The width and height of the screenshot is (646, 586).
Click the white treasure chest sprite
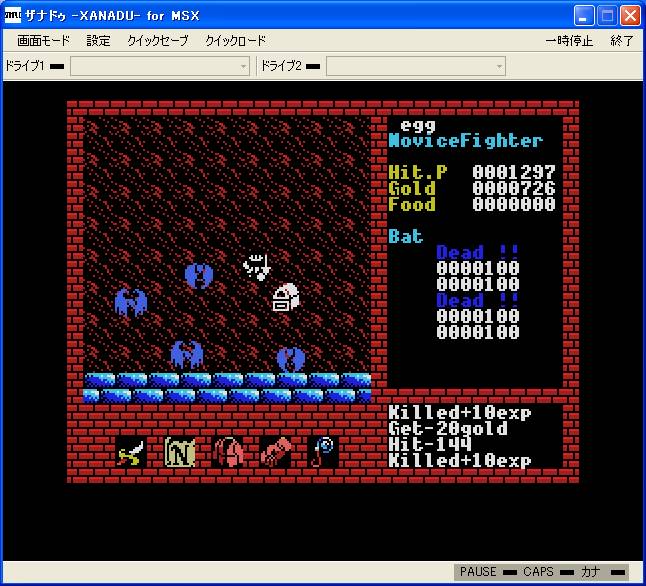click(x=286, y=297)
